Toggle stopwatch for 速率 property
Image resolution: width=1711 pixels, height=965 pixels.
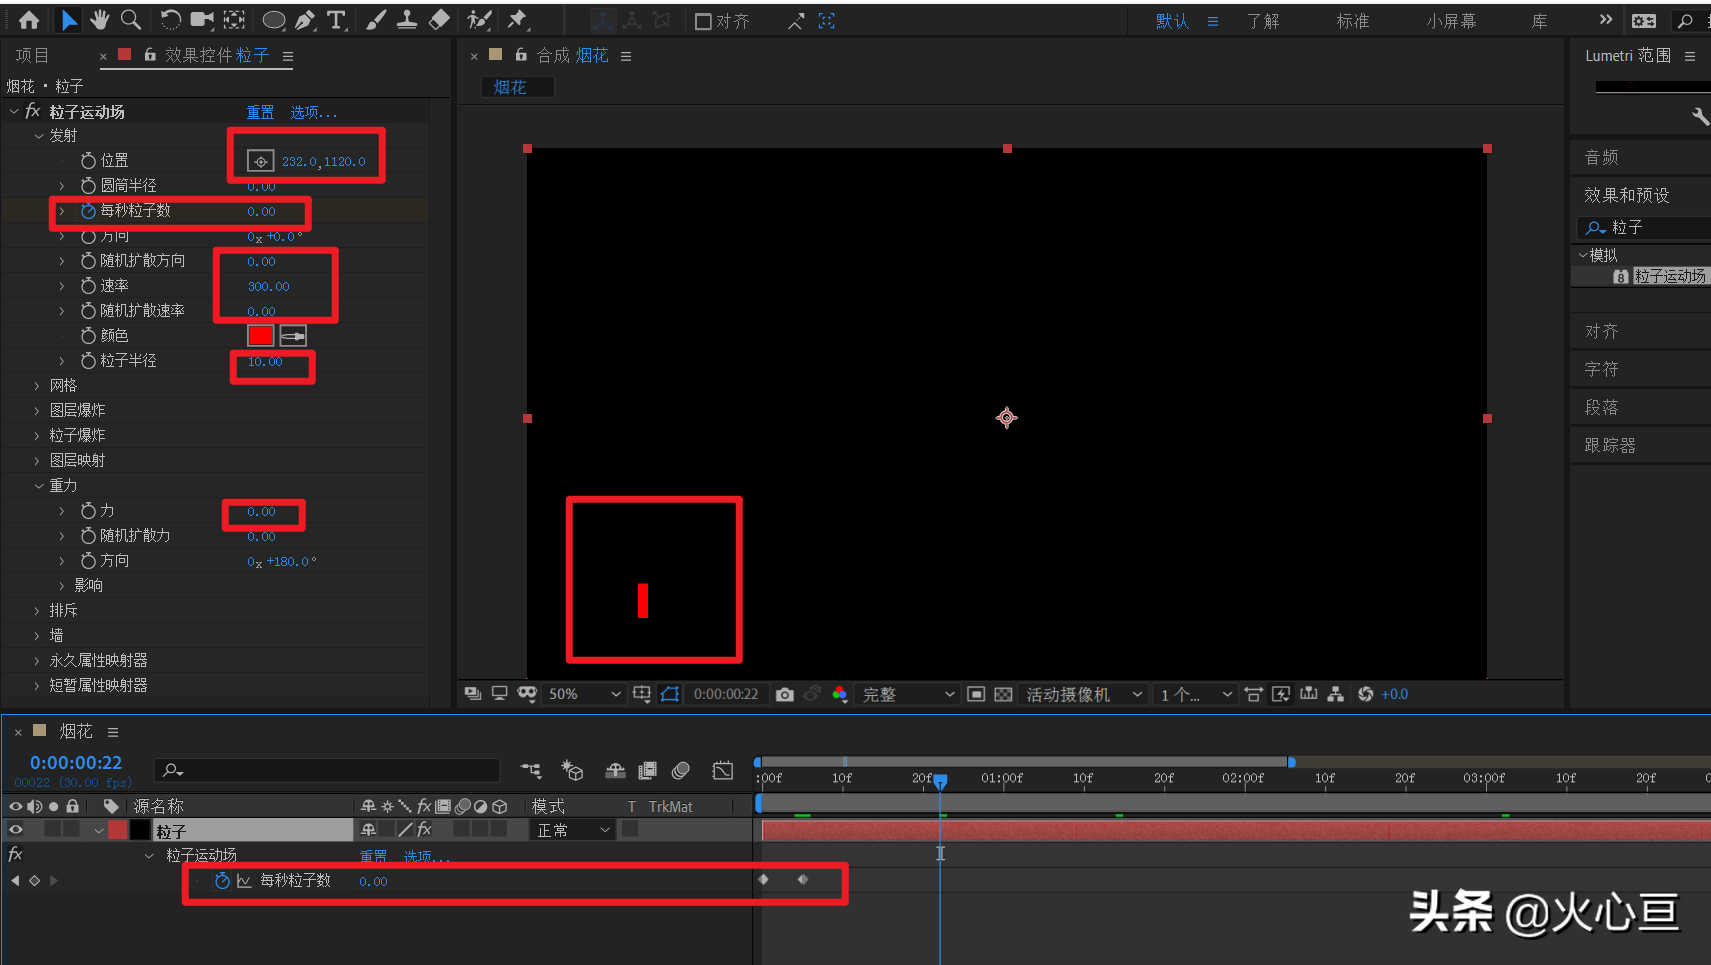[x=88, y=286]
